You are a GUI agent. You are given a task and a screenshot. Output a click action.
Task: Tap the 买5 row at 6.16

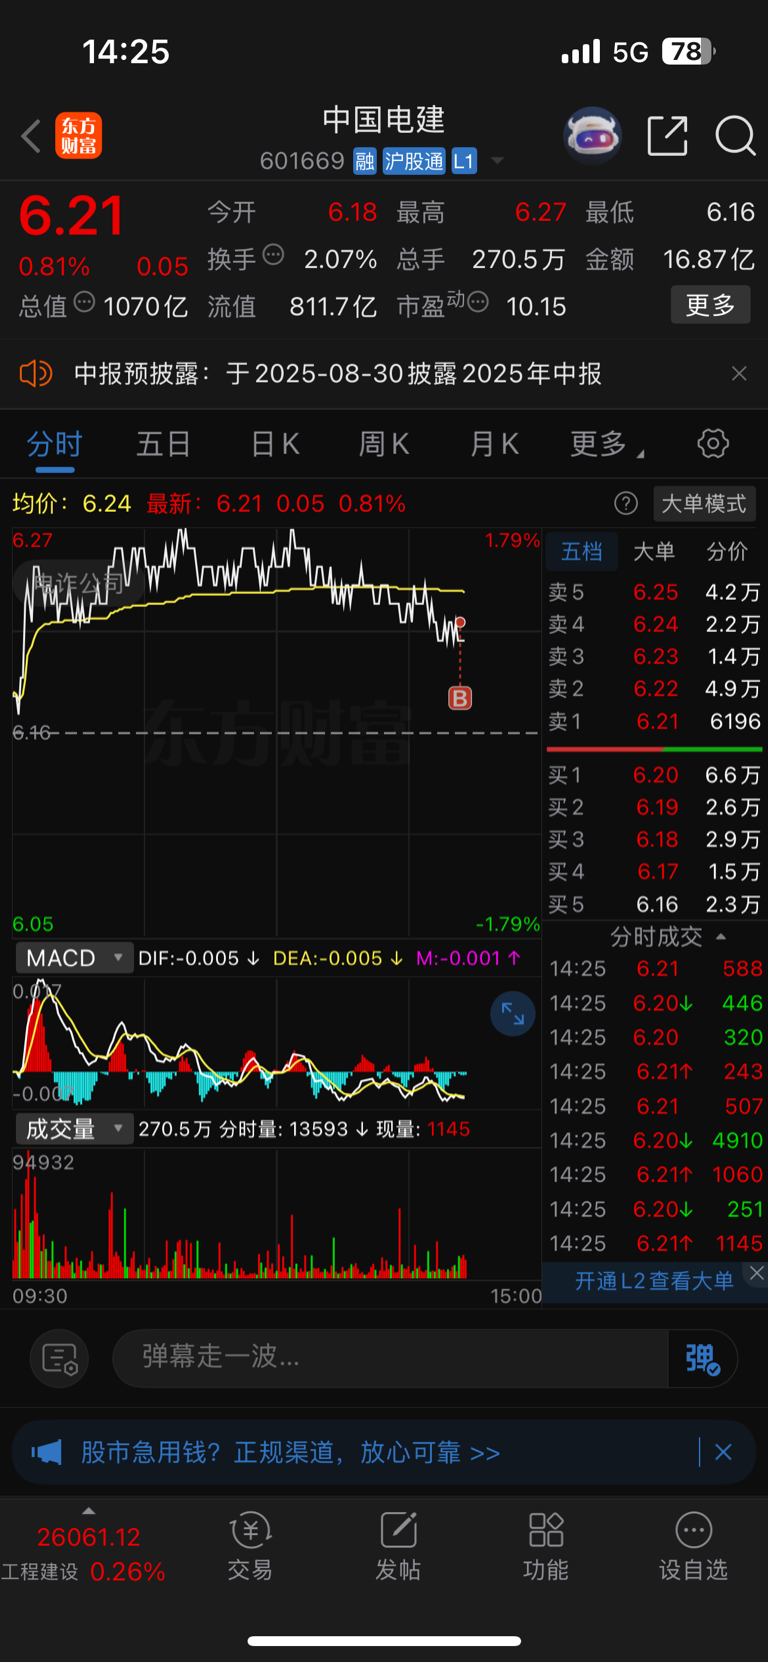[654, 904]
